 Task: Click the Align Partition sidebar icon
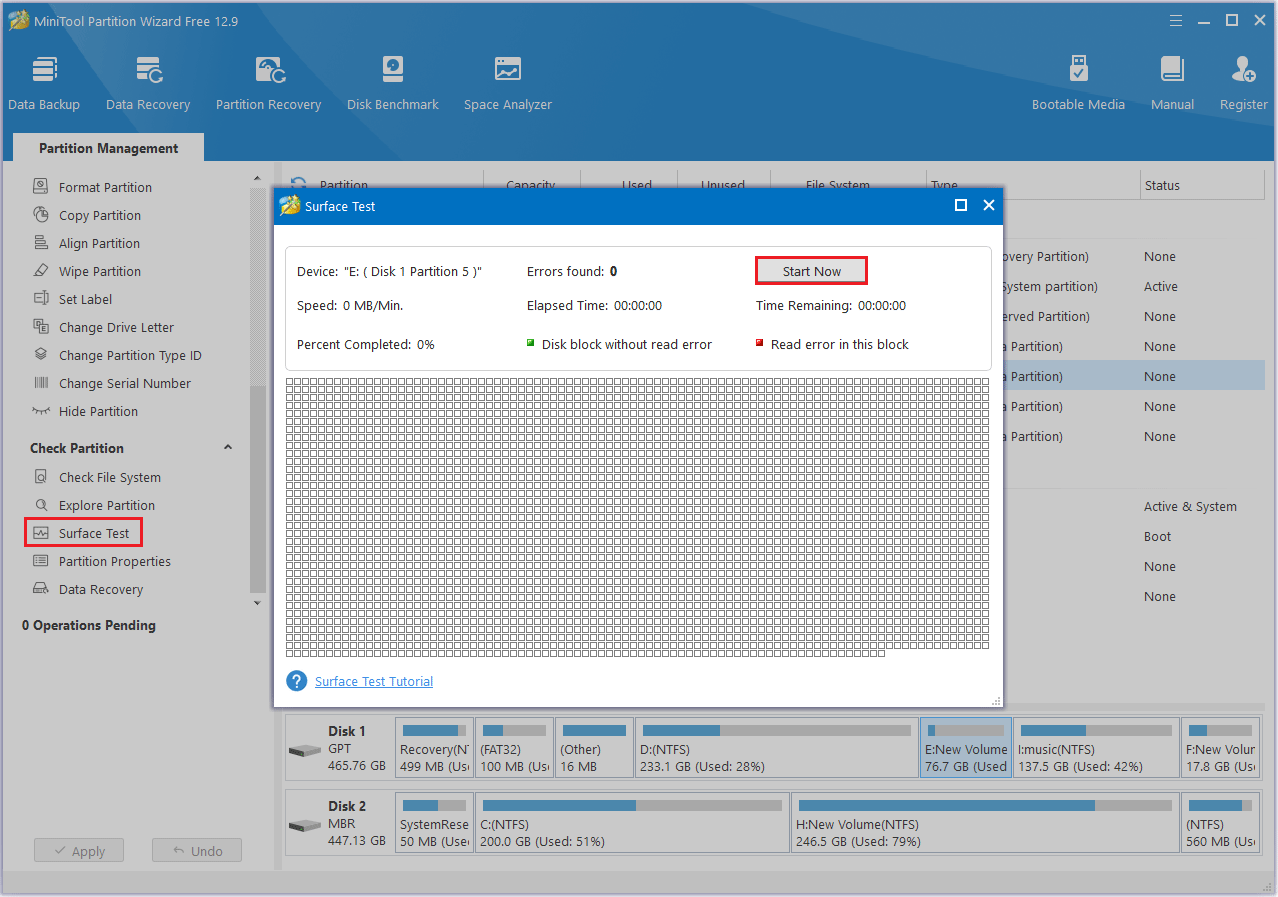pos(41,242)
